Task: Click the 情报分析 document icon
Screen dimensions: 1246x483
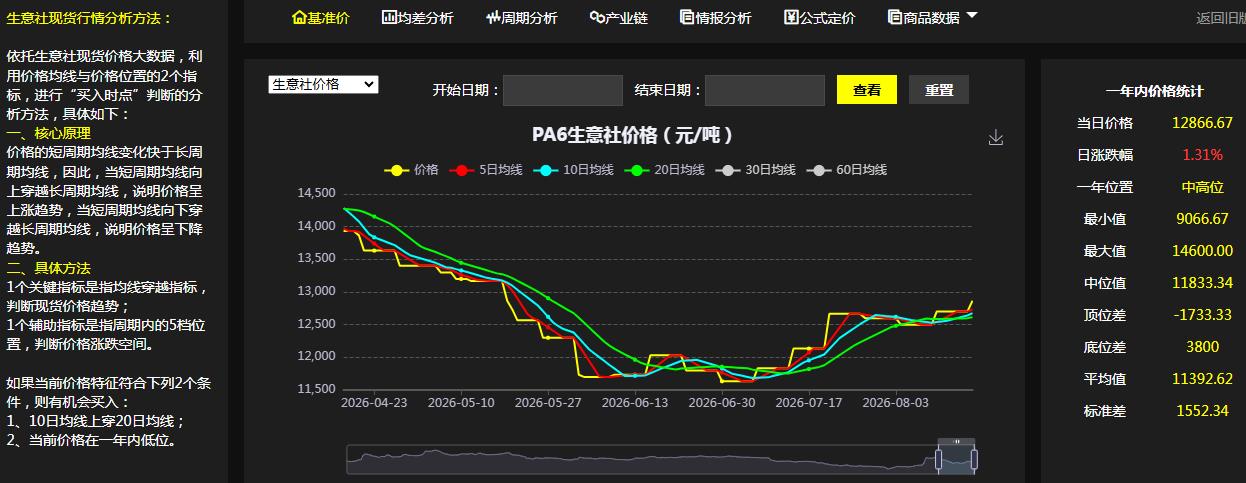Action: (687, 17)
